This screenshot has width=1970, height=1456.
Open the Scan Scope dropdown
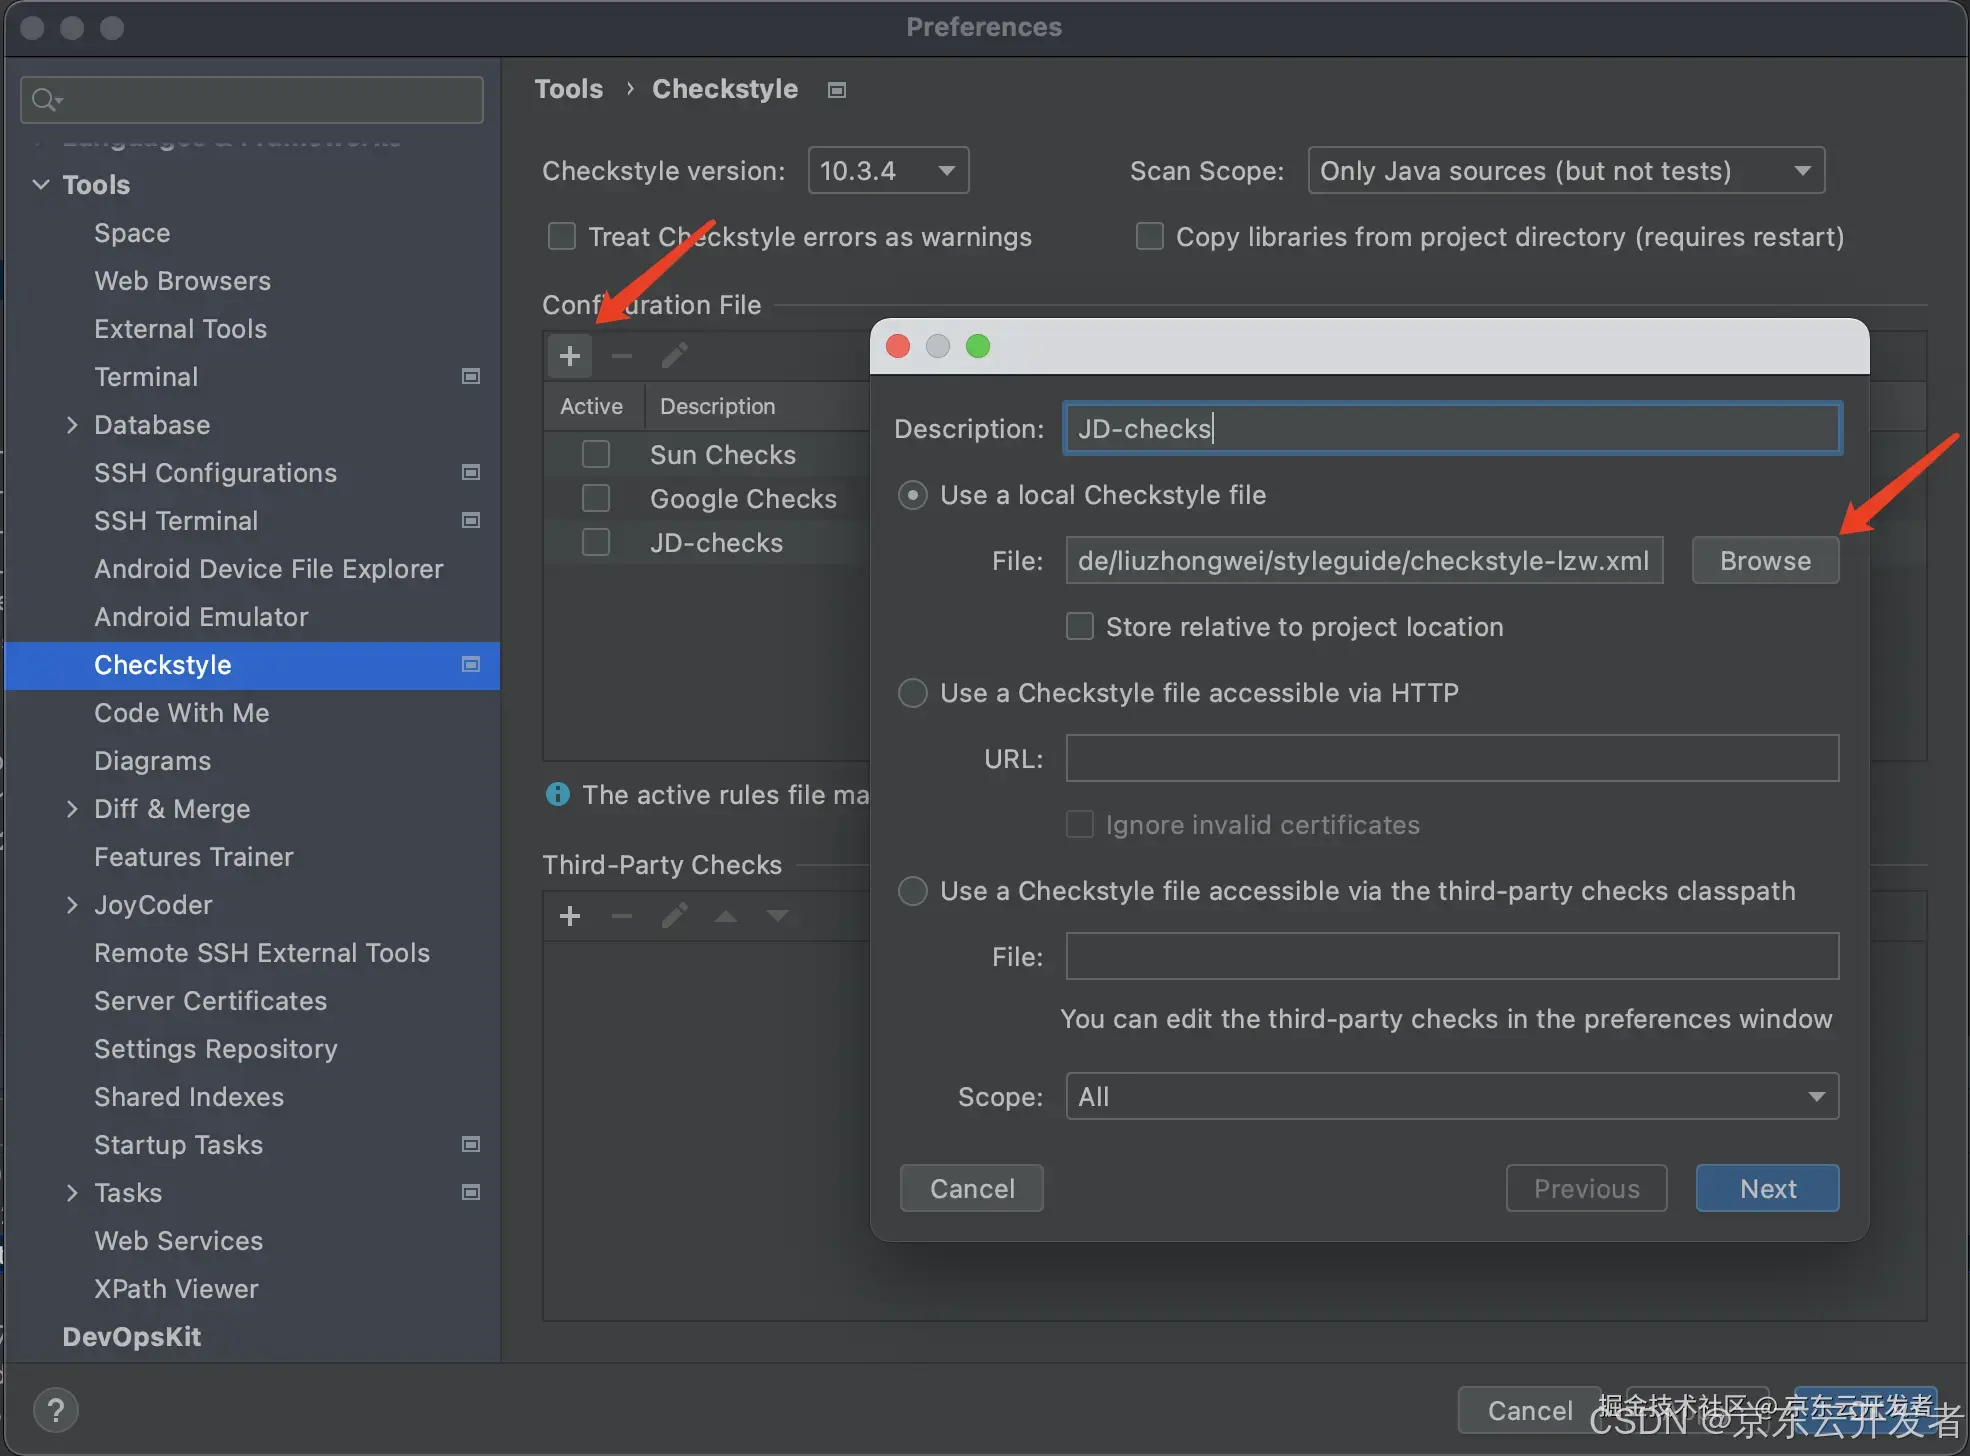[x=1565, y=171]
